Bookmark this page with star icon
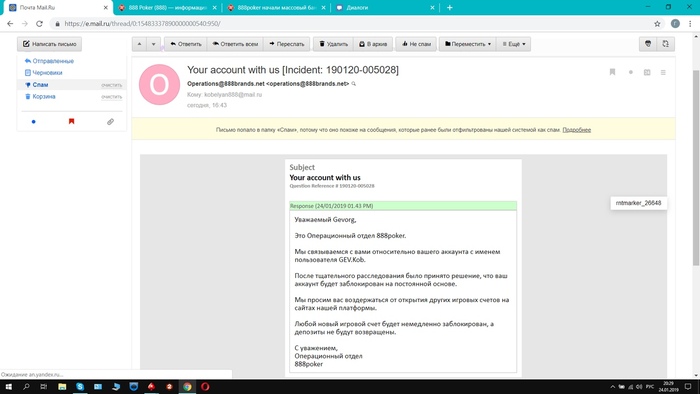The image size is (700, 394). 657,24
